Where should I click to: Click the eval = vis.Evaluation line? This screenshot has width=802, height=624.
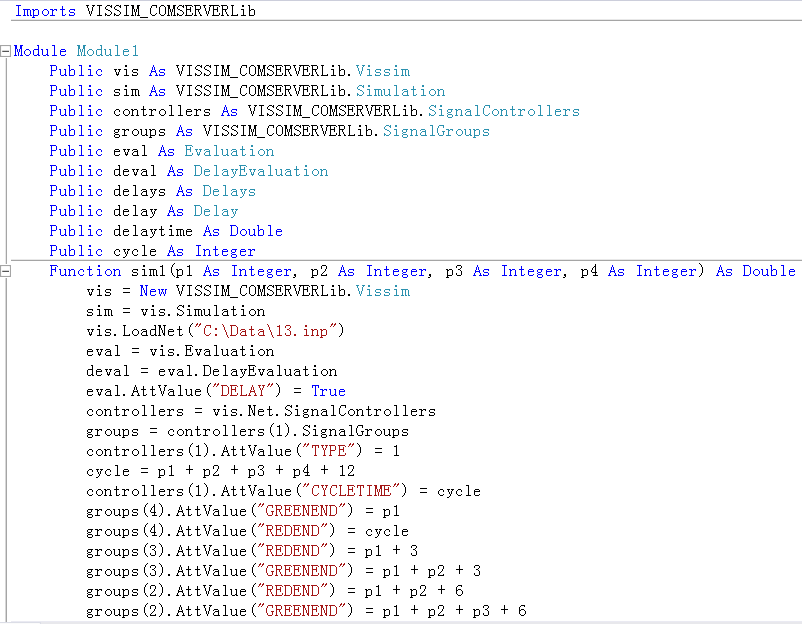[180, 351]
